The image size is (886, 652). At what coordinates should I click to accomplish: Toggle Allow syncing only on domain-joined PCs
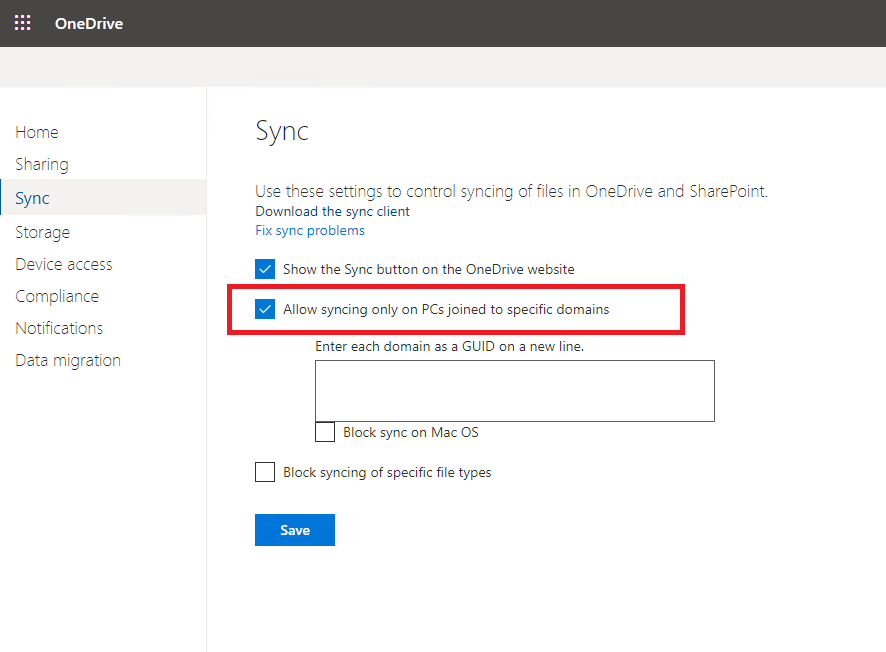[x=265, y=309]
